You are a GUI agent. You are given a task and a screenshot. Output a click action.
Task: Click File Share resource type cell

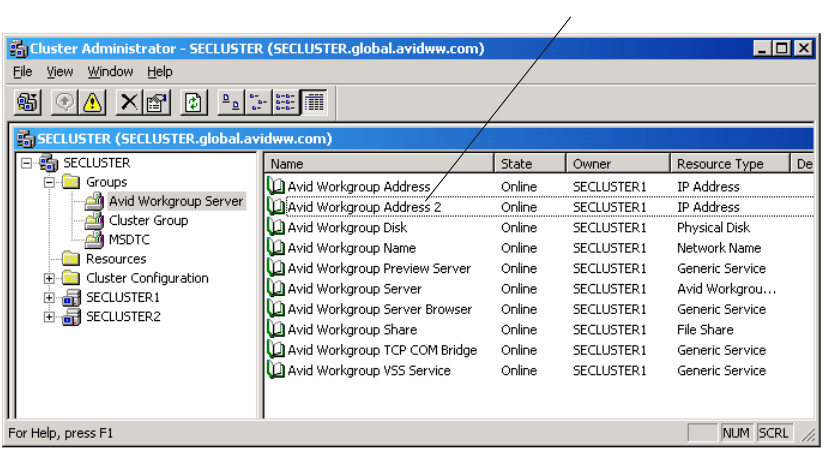705,330
